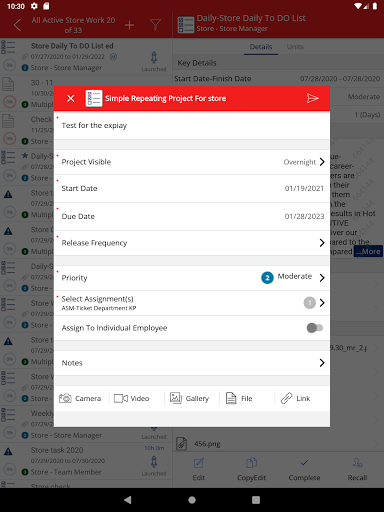Viewport: 384px width, 512px height.
Task: Click the Daily-Store Daily To DO List header icon
Action: click(x=186, y=25)
